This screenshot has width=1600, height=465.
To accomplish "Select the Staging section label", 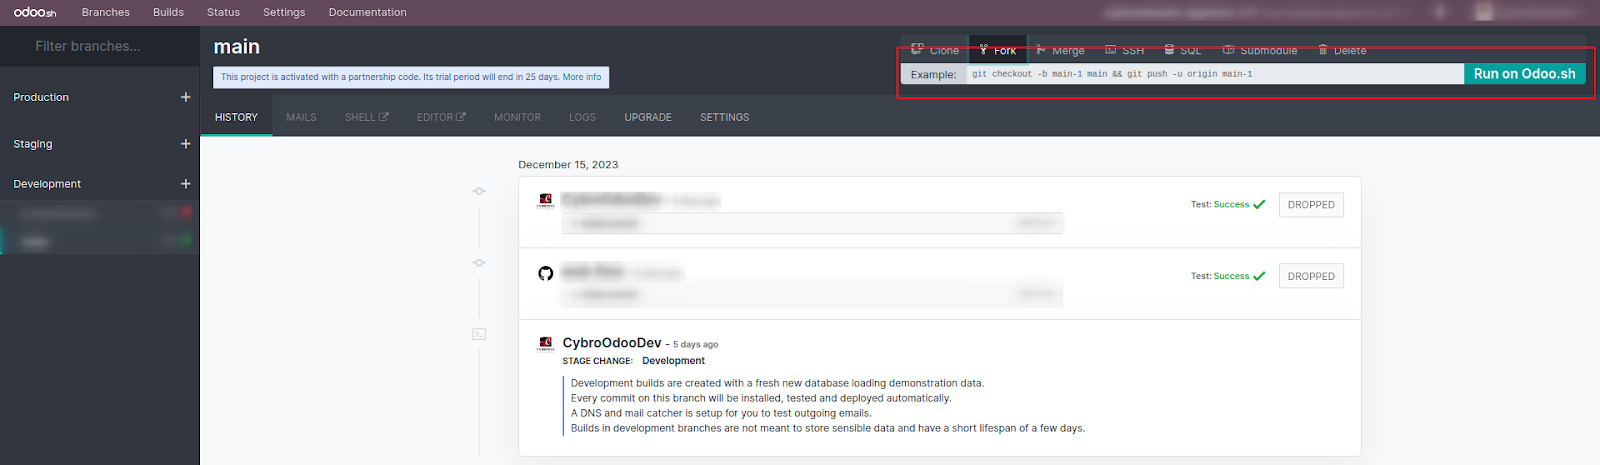I will (33, 144).
